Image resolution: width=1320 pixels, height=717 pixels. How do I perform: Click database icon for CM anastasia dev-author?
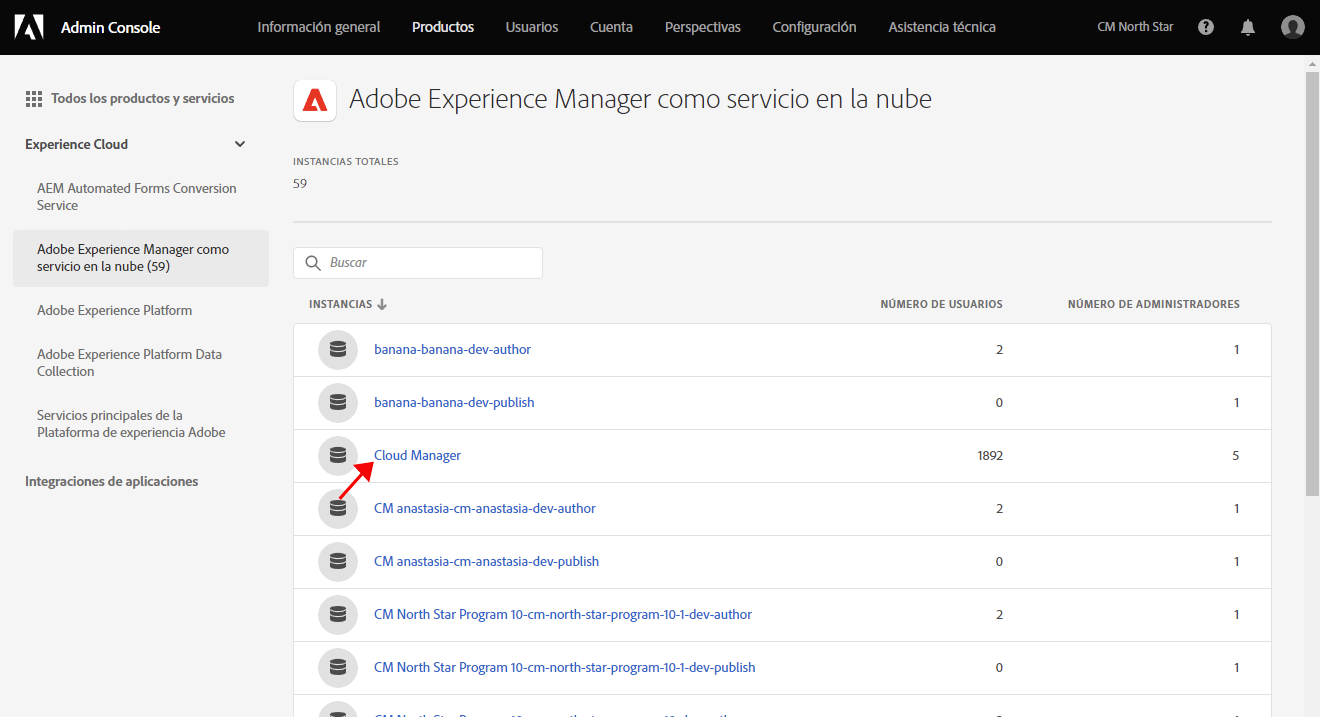[338, 509]
